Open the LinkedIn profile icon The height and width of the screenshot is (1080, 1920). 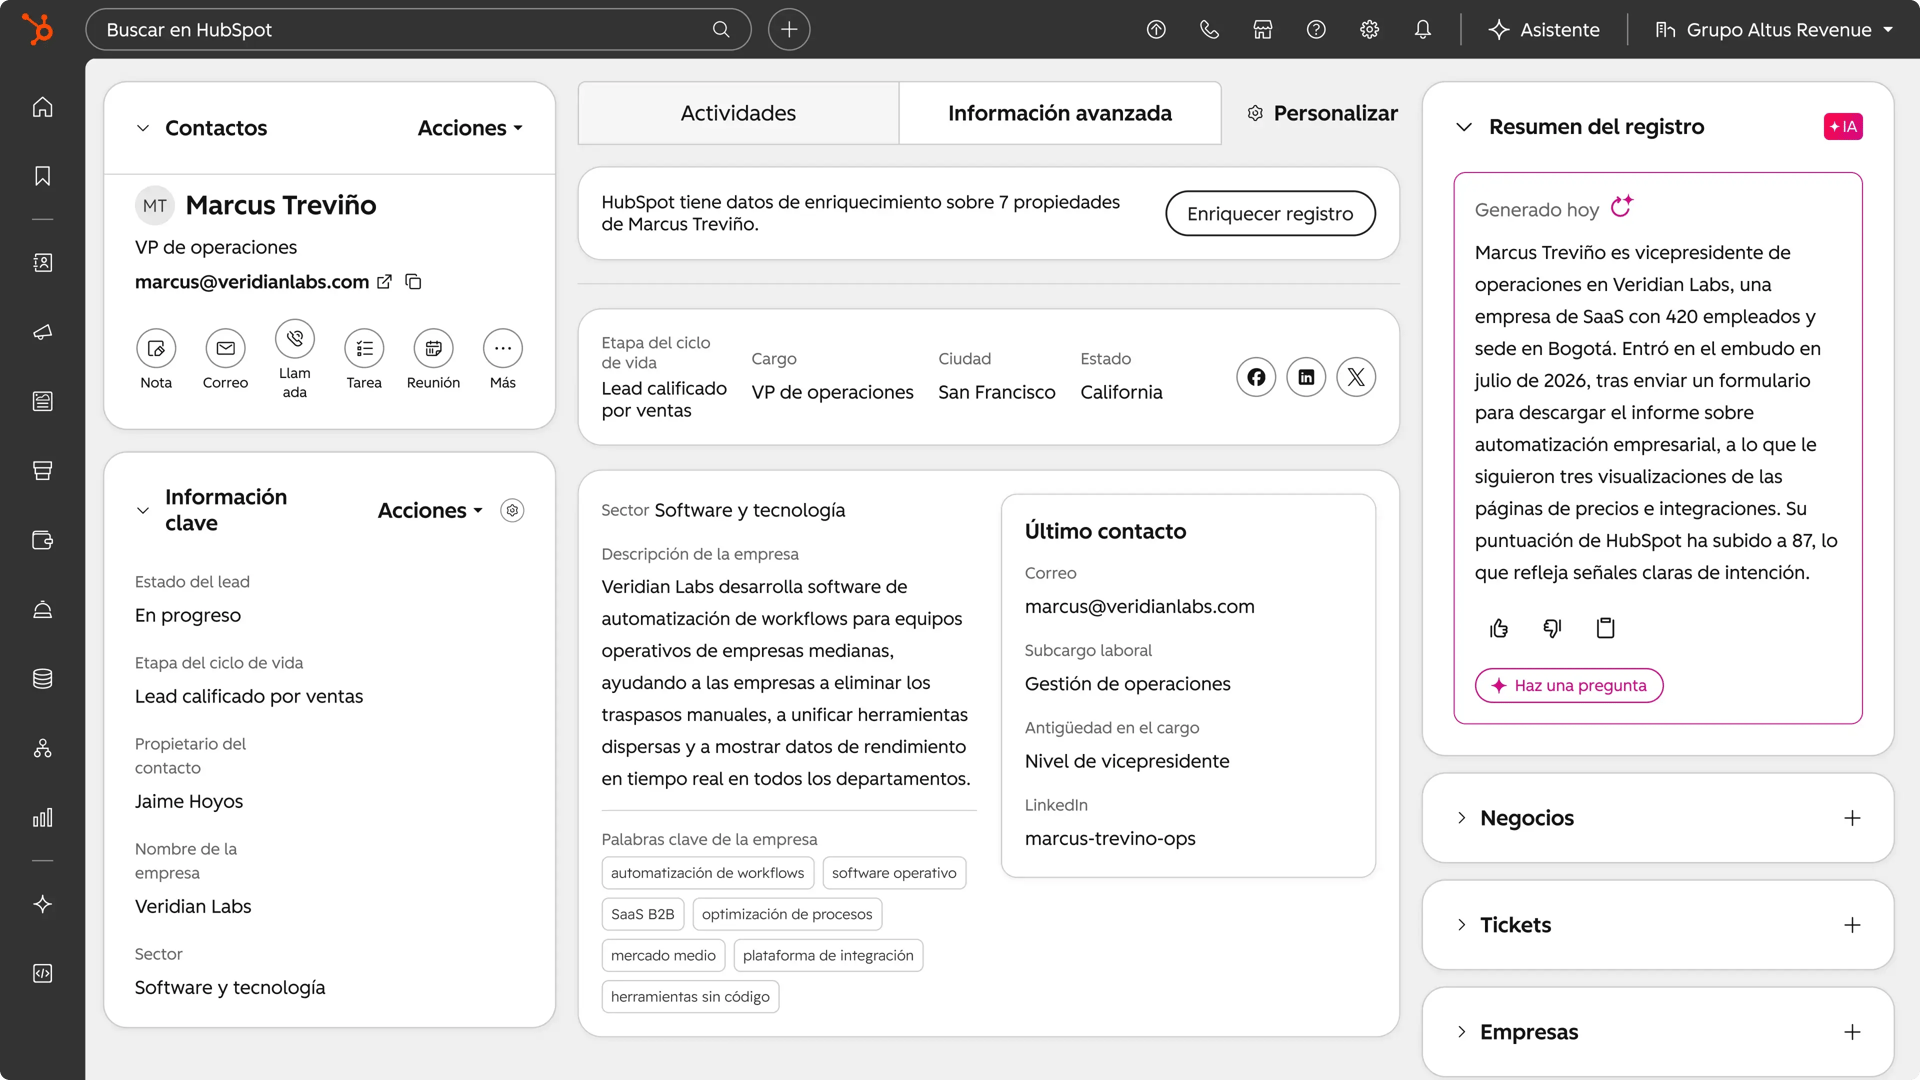pyautogui.click(x=1306, y=377)
